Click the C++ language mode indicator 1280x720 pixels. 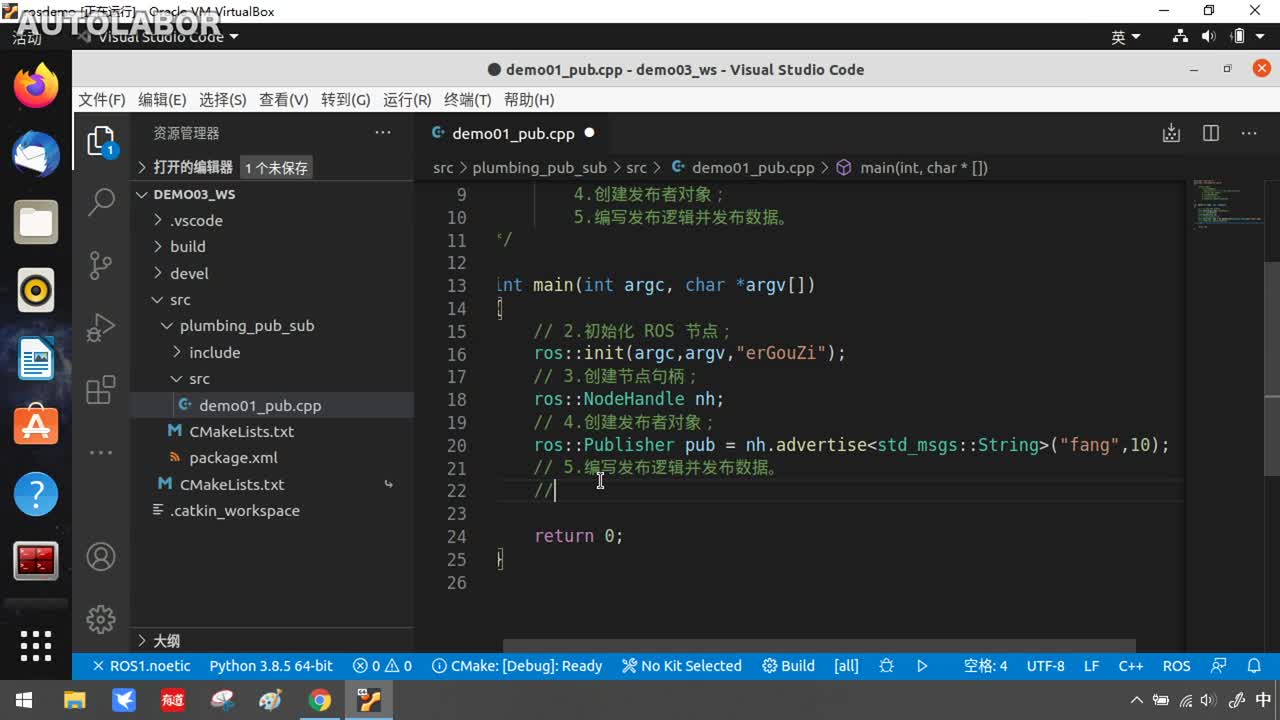[x=1131, y=666]
